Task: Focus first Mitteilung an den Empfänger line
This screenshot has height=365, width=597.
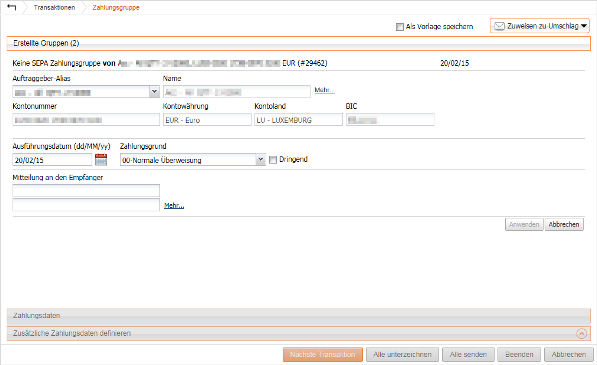Action: pos(86,190)
